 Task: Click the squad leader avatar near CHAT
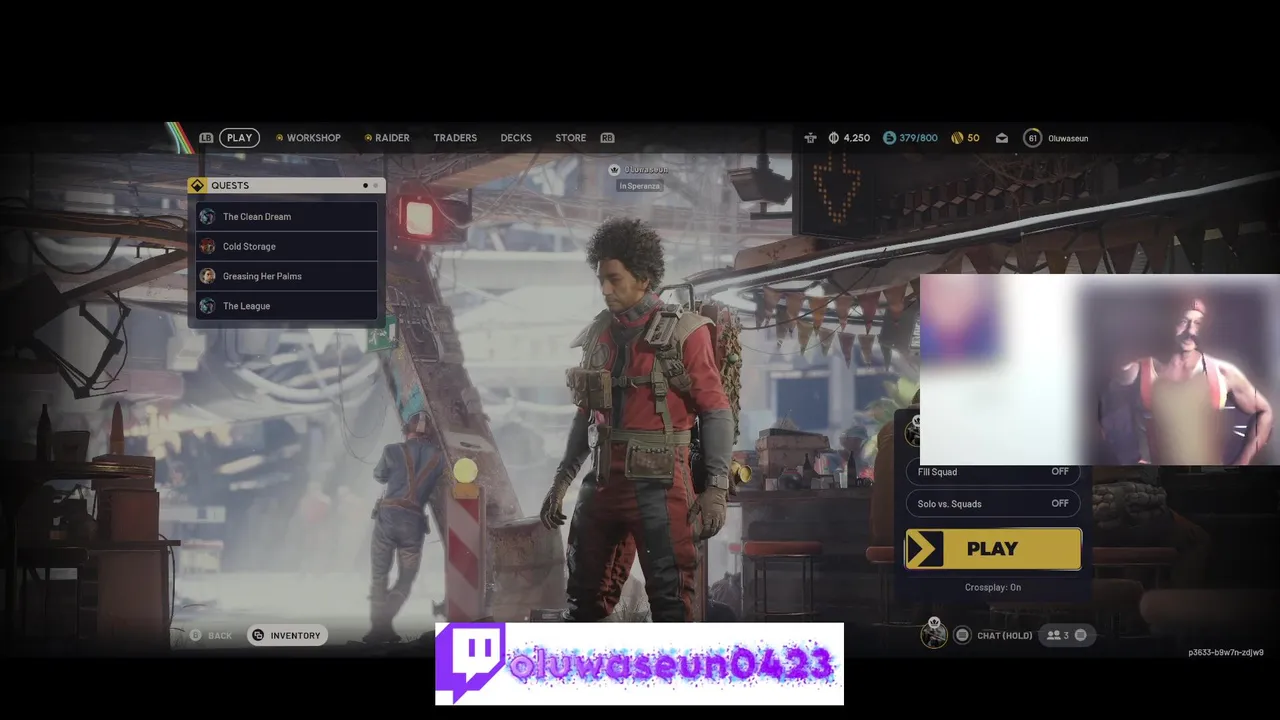(934, 633)
